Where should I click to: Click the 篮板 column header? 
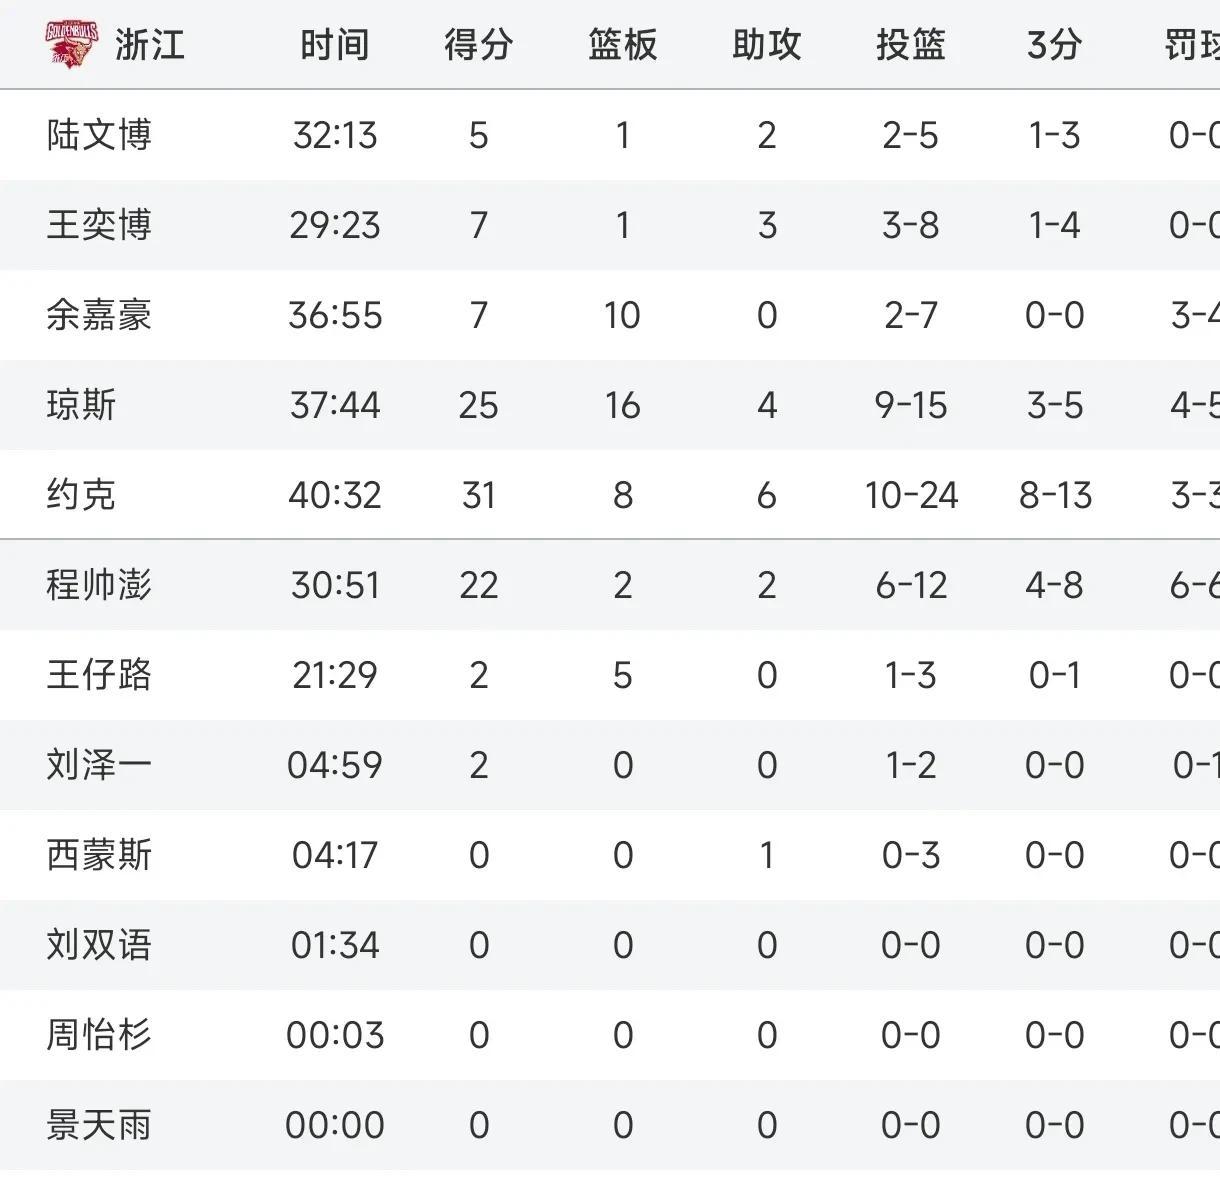(623, 45)
